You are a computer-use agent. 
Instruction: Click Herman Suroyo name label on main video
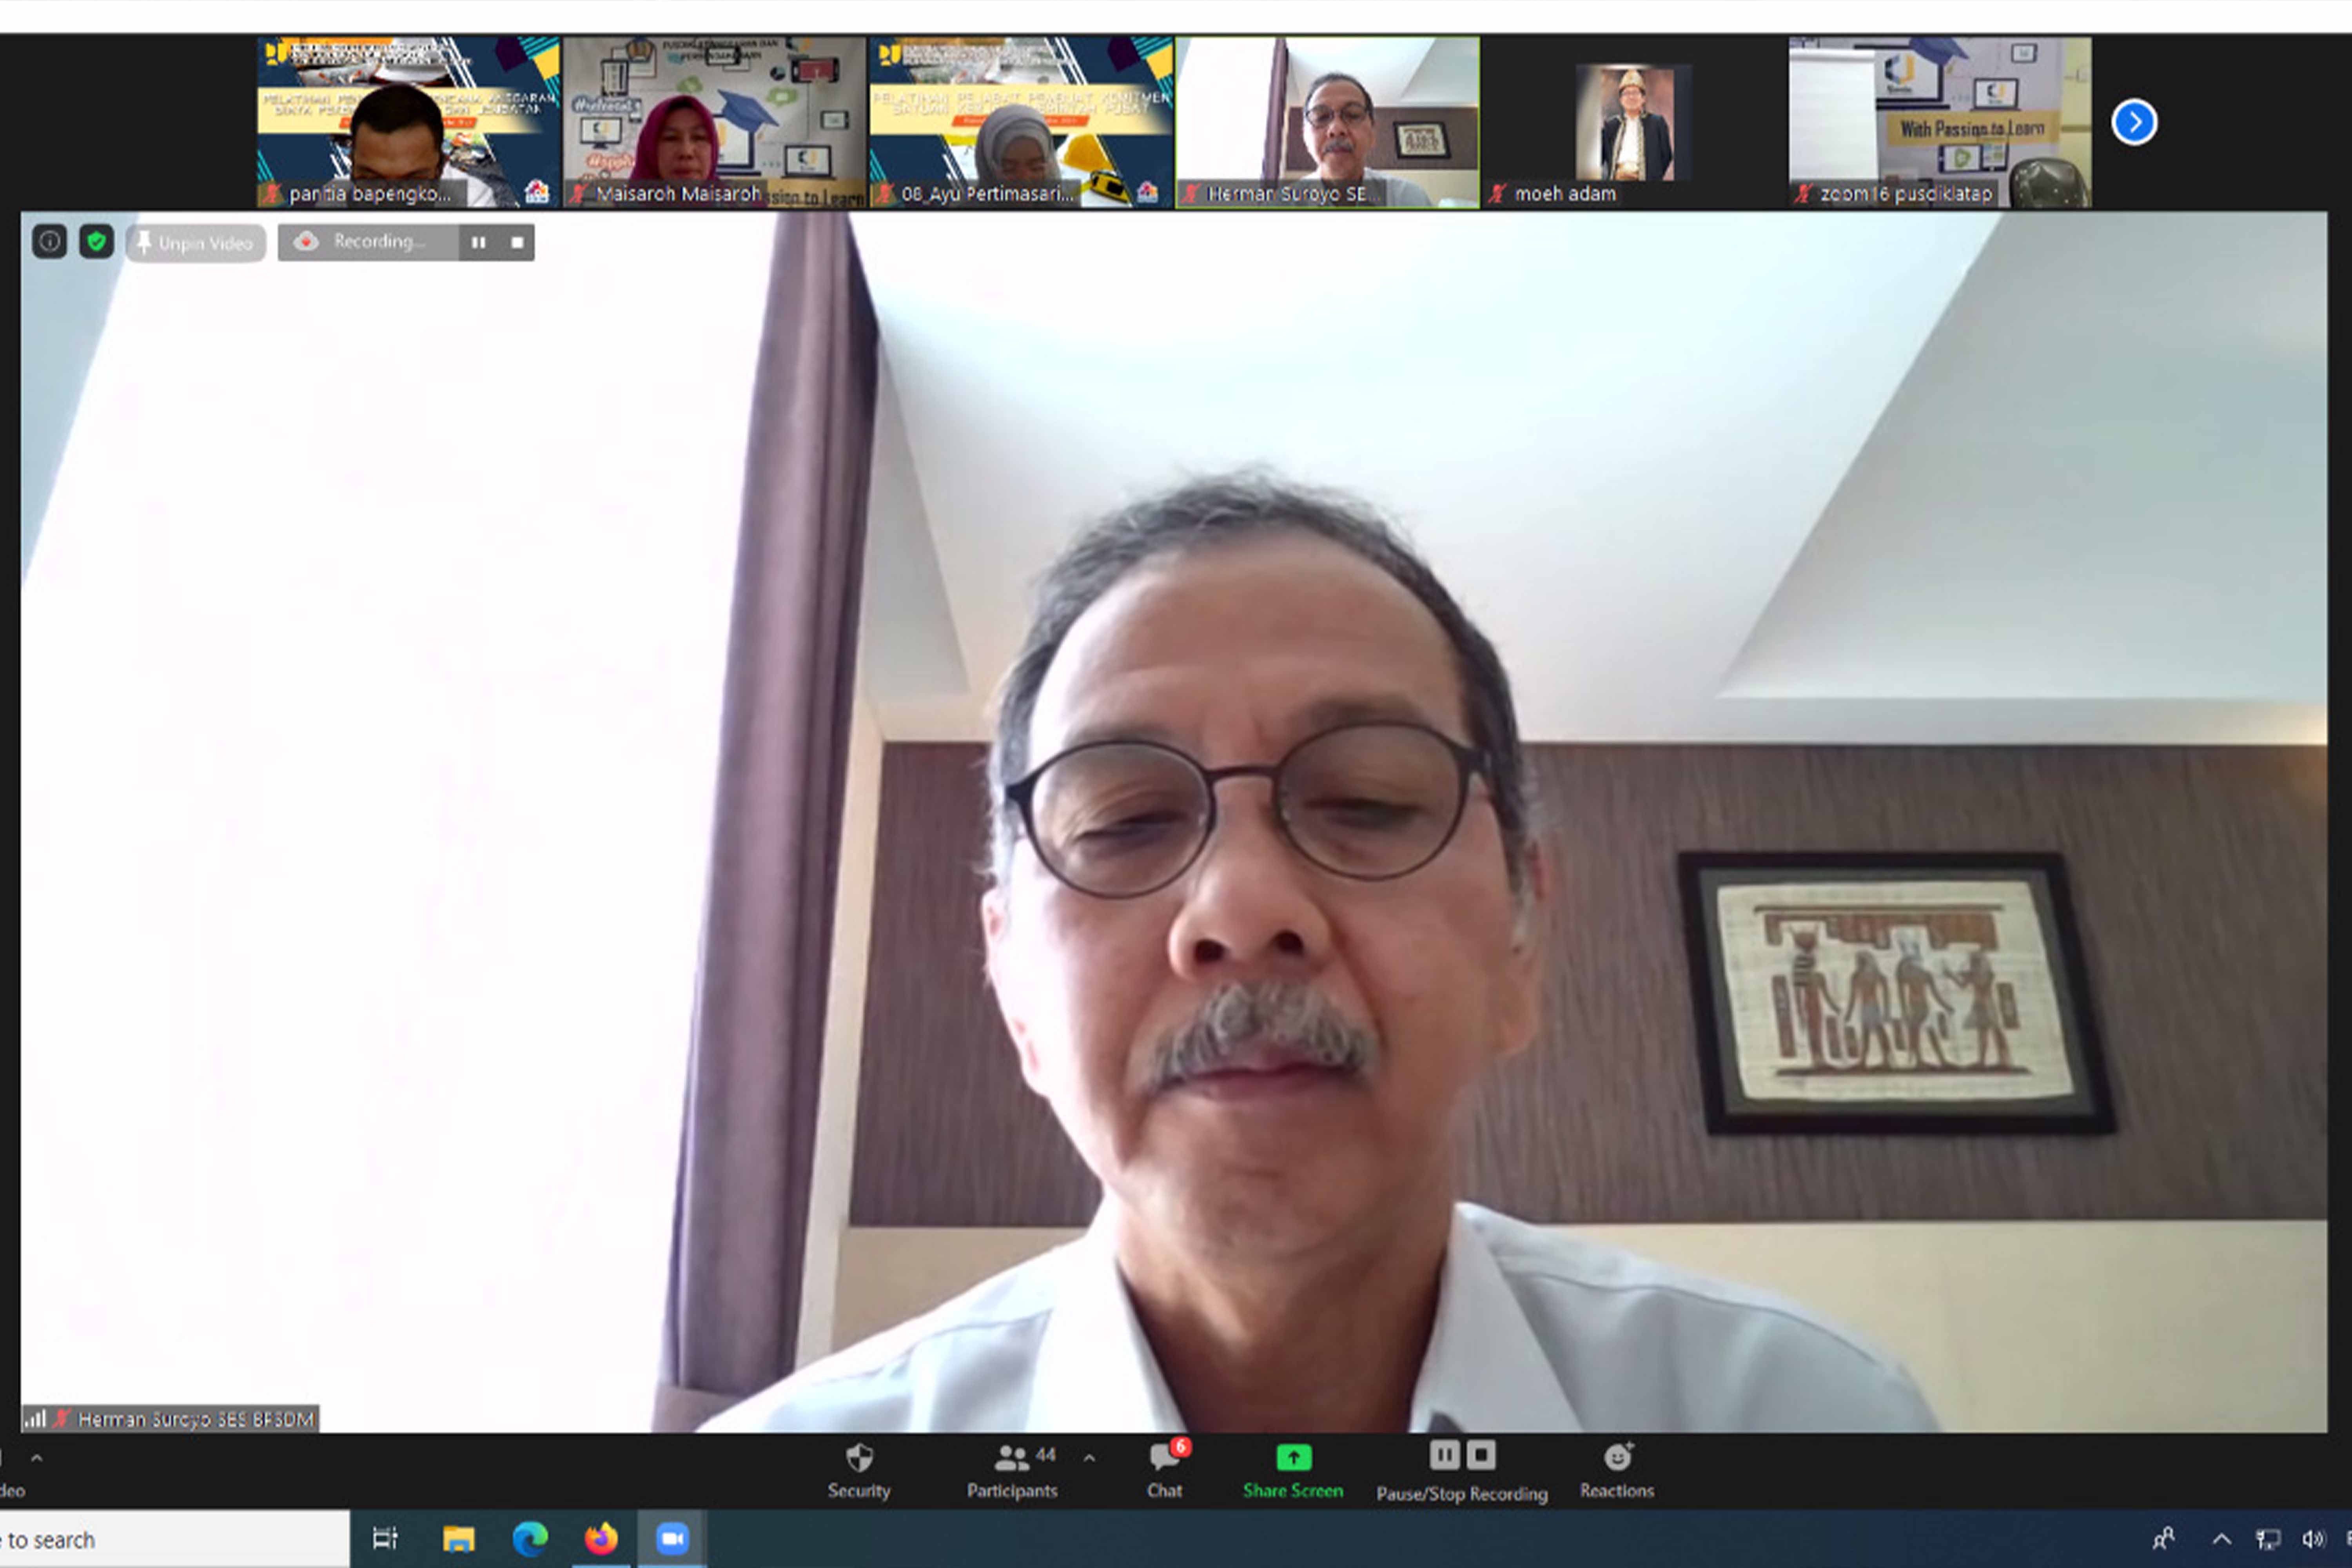click(x=196, y=1419)
